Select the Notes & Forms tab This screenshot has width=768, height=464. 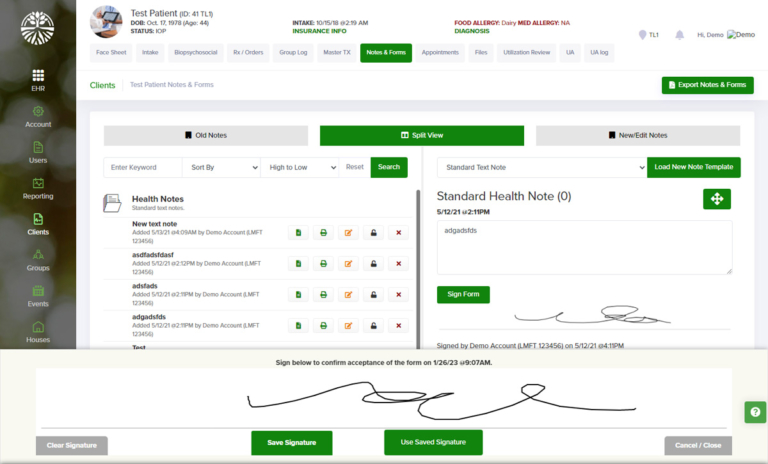coord(386,52)
